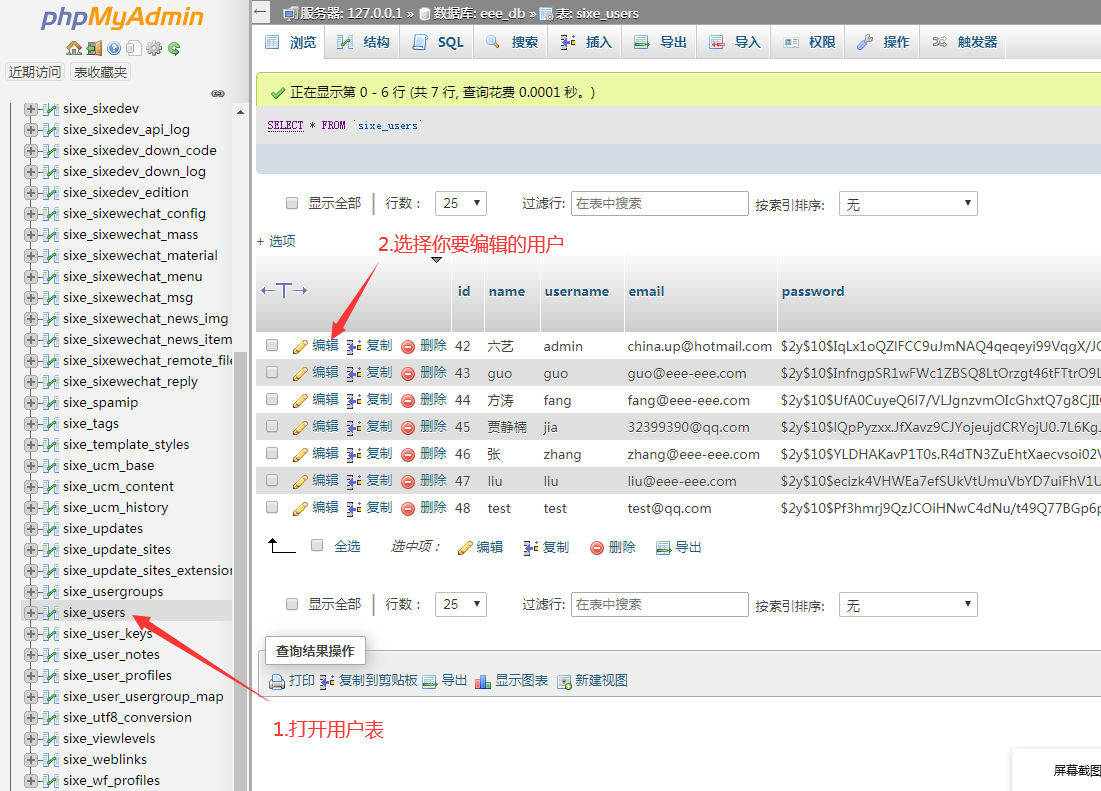
Task: Click the red delete icon for test row
Action: point(408,508)
